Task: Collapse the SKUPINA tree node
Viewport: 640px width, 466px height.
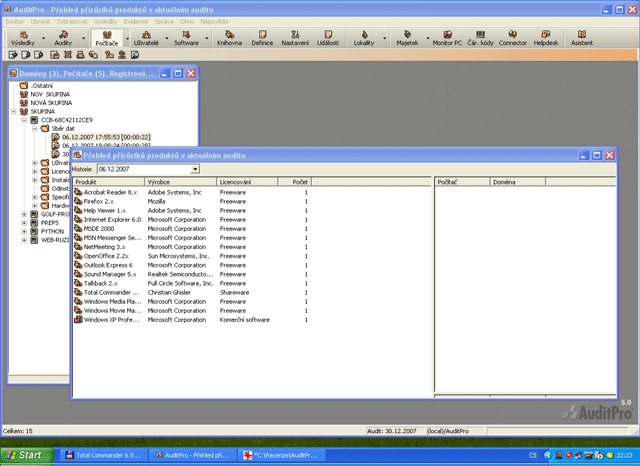Action: [14, 111]
